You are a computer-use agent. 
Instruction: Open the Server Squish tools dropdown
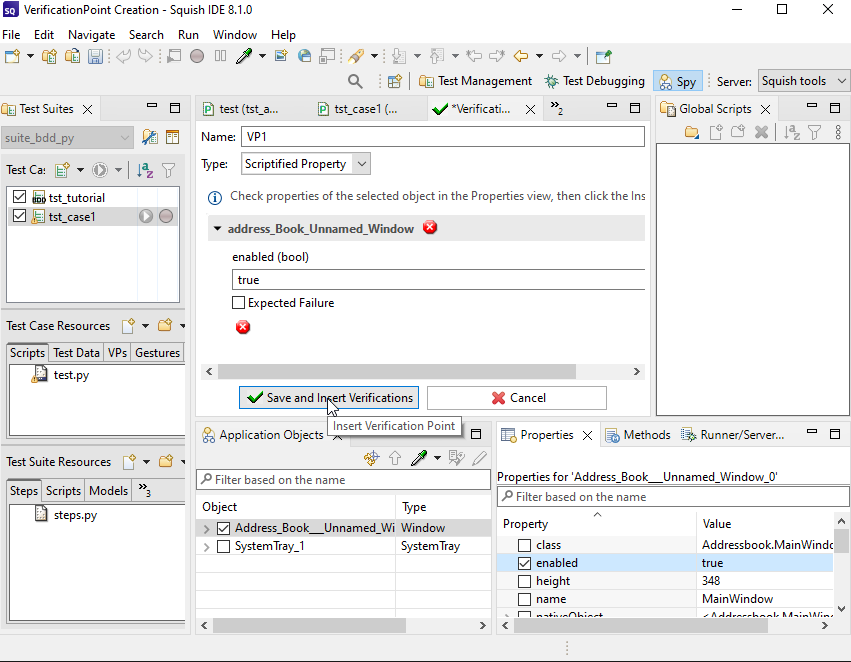click(803, 81)
